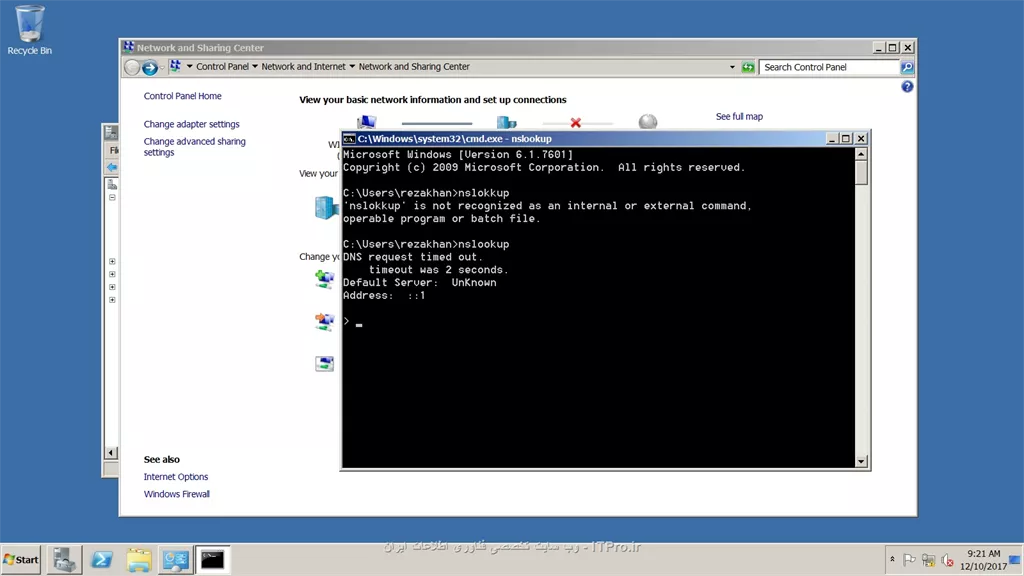Select the Network and Internet breadcrumb
1024x576 pixels.
(x=303, y=67)
